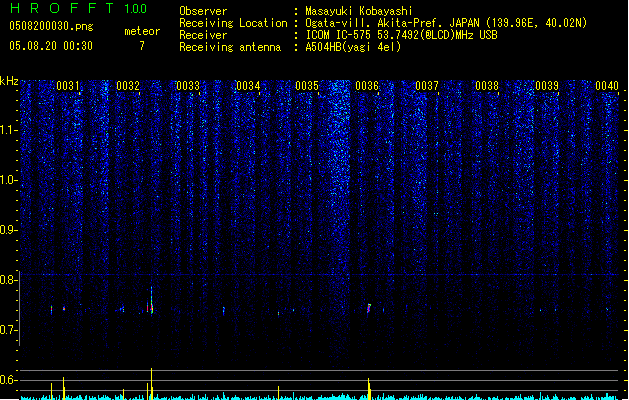The height and width of the screenshot is (400, 629).
Task: Click the 1.0 frequency axis label
Action: [8, 180]
